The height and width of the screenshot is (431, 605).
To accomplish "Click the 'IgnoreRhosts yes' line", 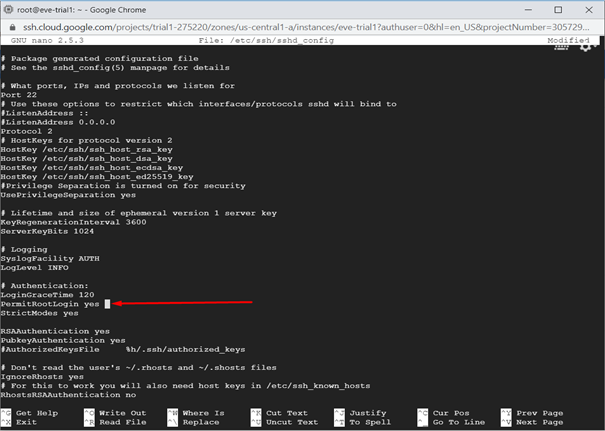I will [42, 377].
